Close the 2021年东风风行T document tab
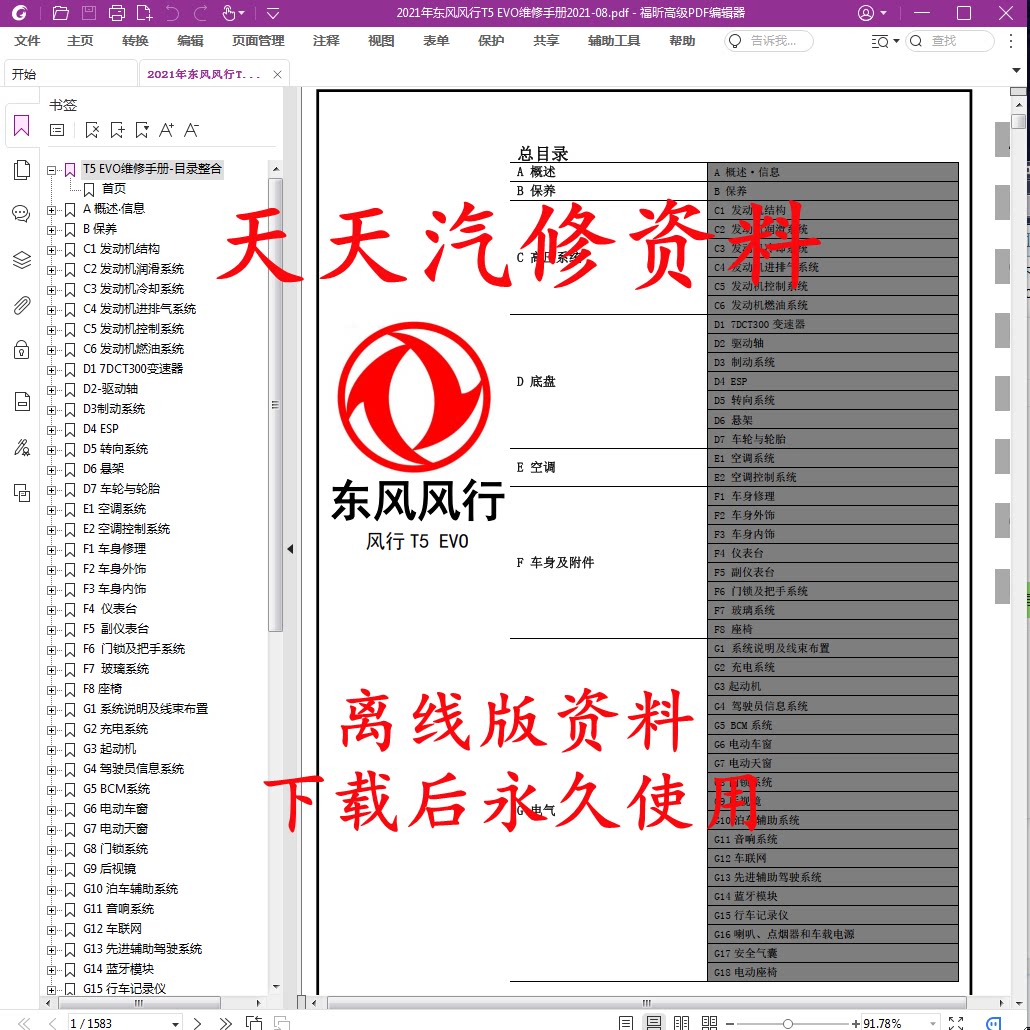 [x=277, y=74]
